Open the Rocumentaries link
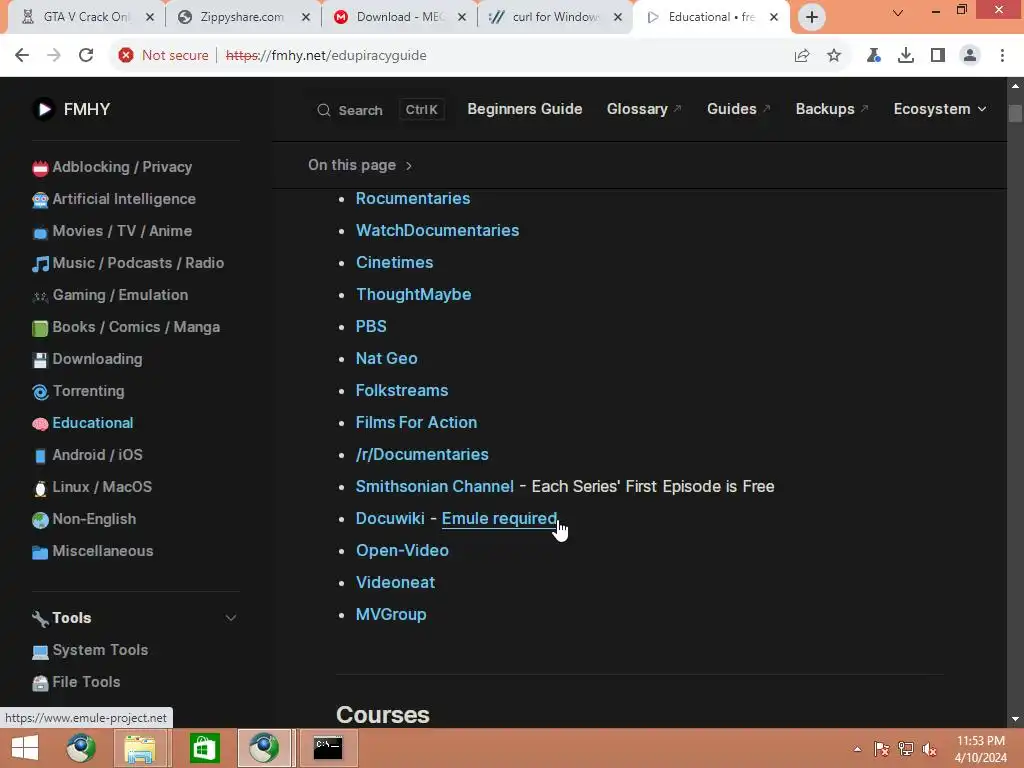This screenshot has width=1024, height=768. point(413,199)
